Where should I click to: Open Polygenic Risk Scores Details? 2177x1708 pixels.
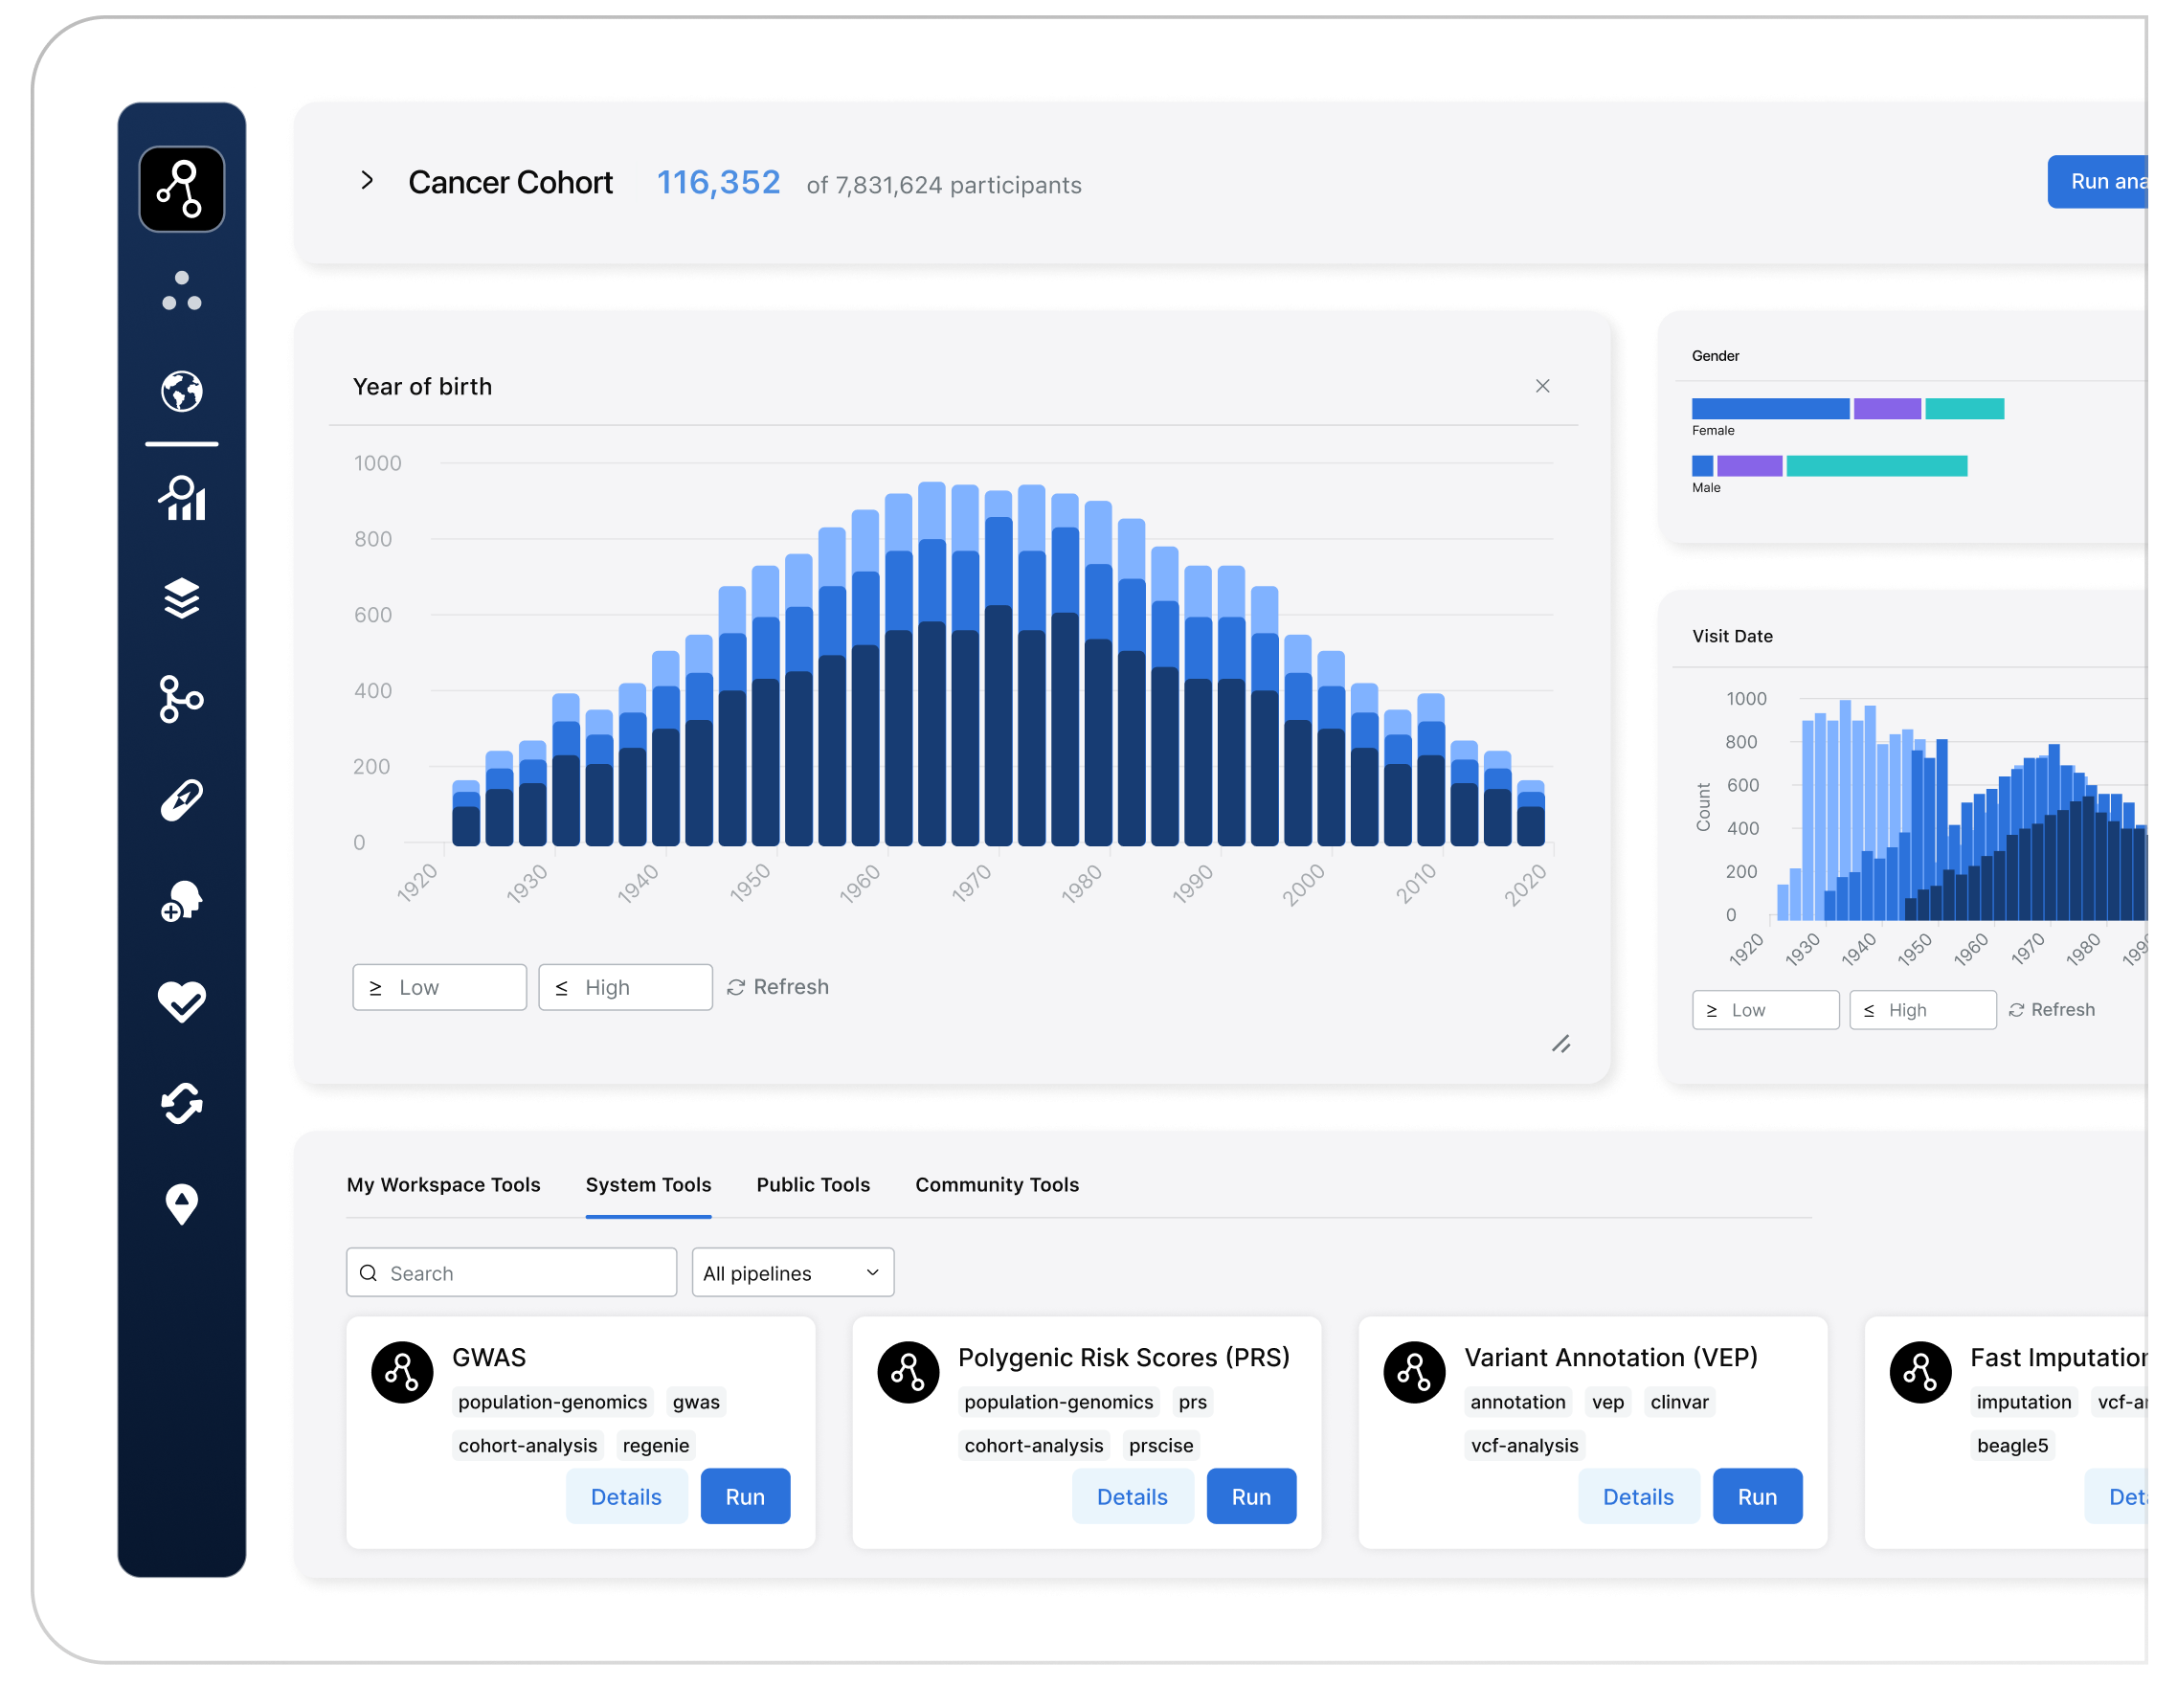[1133, 1497]
